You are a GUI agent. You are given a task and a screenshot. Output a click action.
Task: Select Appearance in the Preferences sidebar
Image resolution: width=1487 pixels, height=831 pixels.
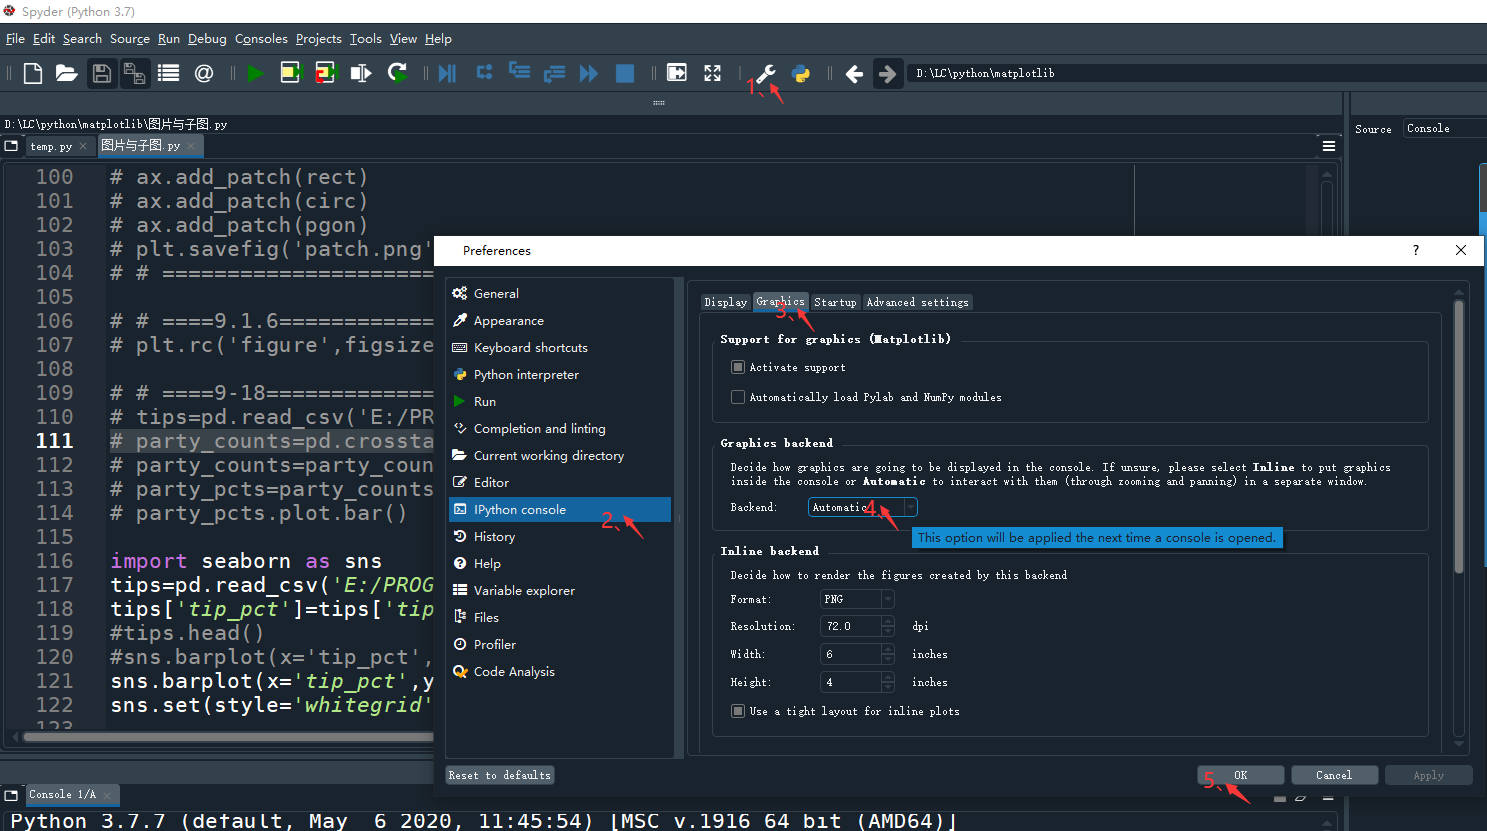coord(560,320)
